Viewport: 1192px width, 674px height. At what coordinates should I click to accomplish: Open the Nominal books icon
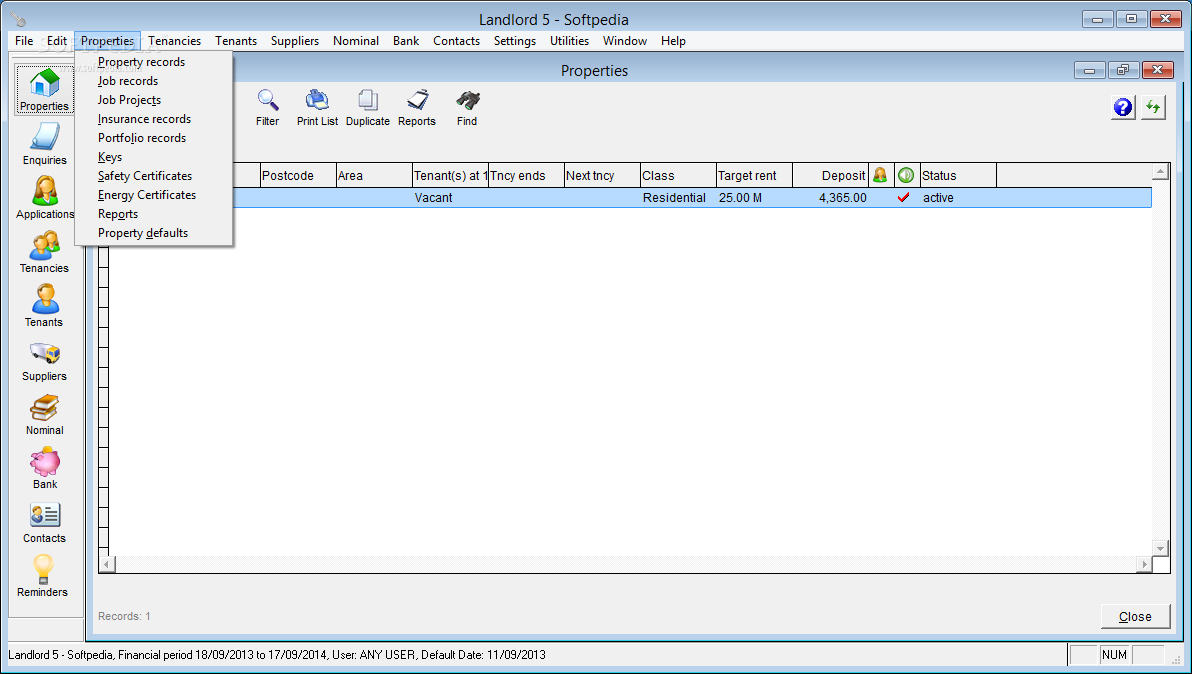(44, 413)
